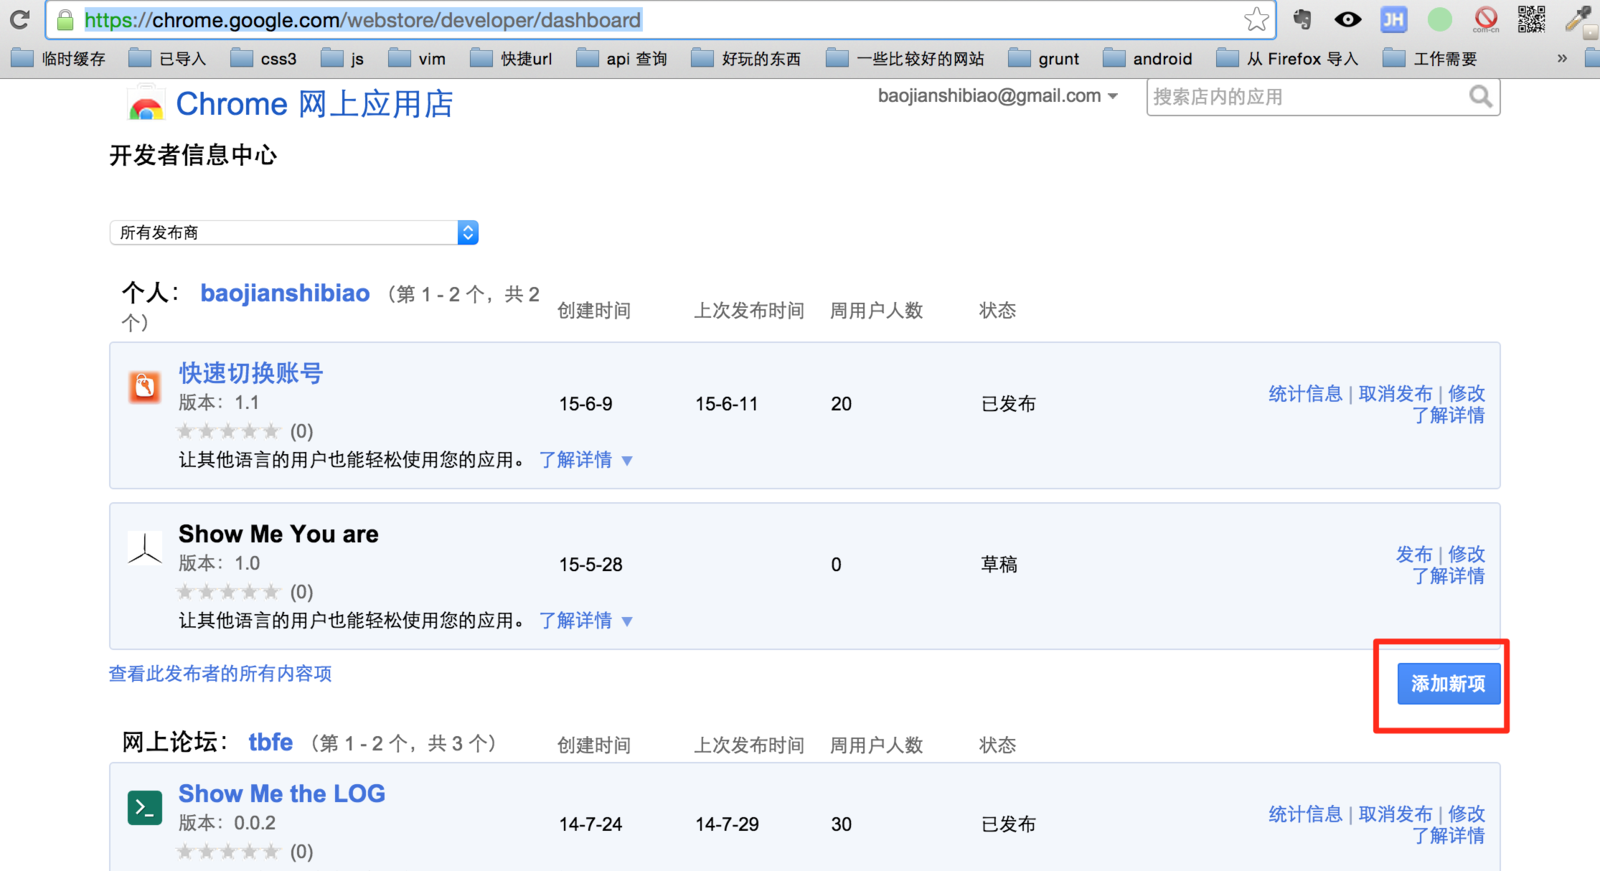Open the eye extension icon in the toolbar
Image resolution: width=1600 pixels, height=871 pixels.
click(x=1348, y=19)
